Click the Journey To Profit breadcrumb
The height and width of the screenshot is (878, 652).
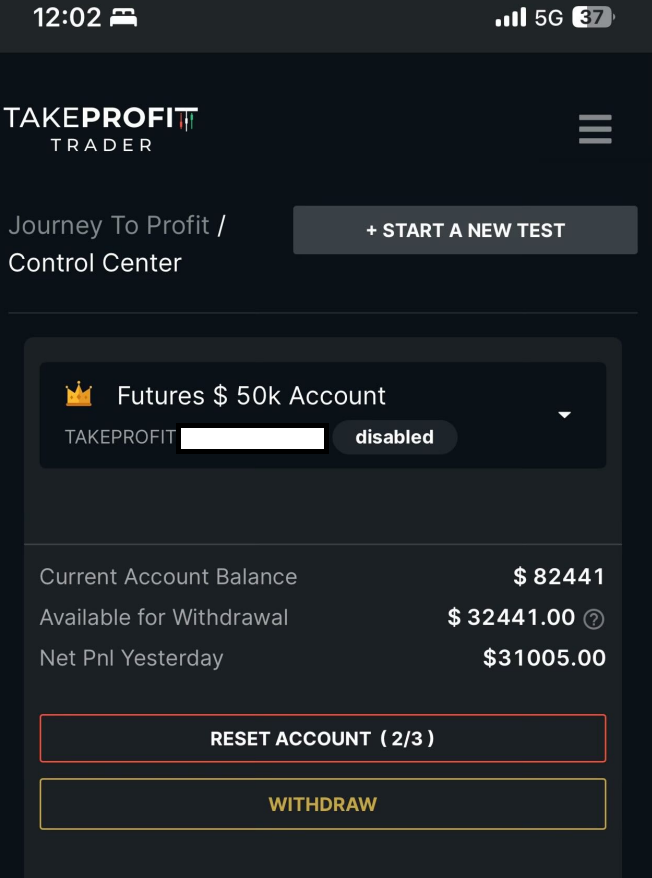click(109, 225)
